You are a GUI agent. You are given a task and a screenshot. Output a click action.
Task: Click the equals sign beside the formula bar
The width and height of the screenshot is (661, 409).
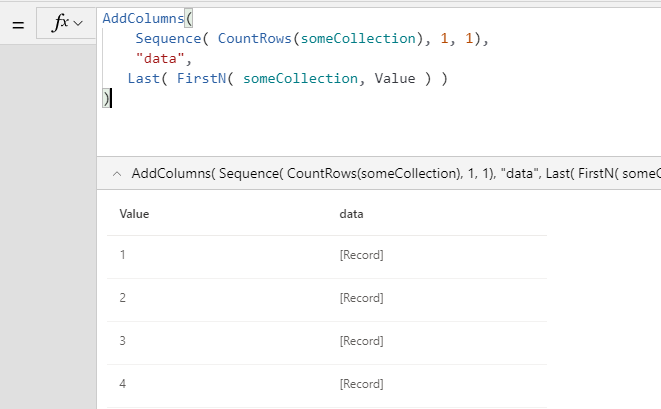(x=17, y=24)
